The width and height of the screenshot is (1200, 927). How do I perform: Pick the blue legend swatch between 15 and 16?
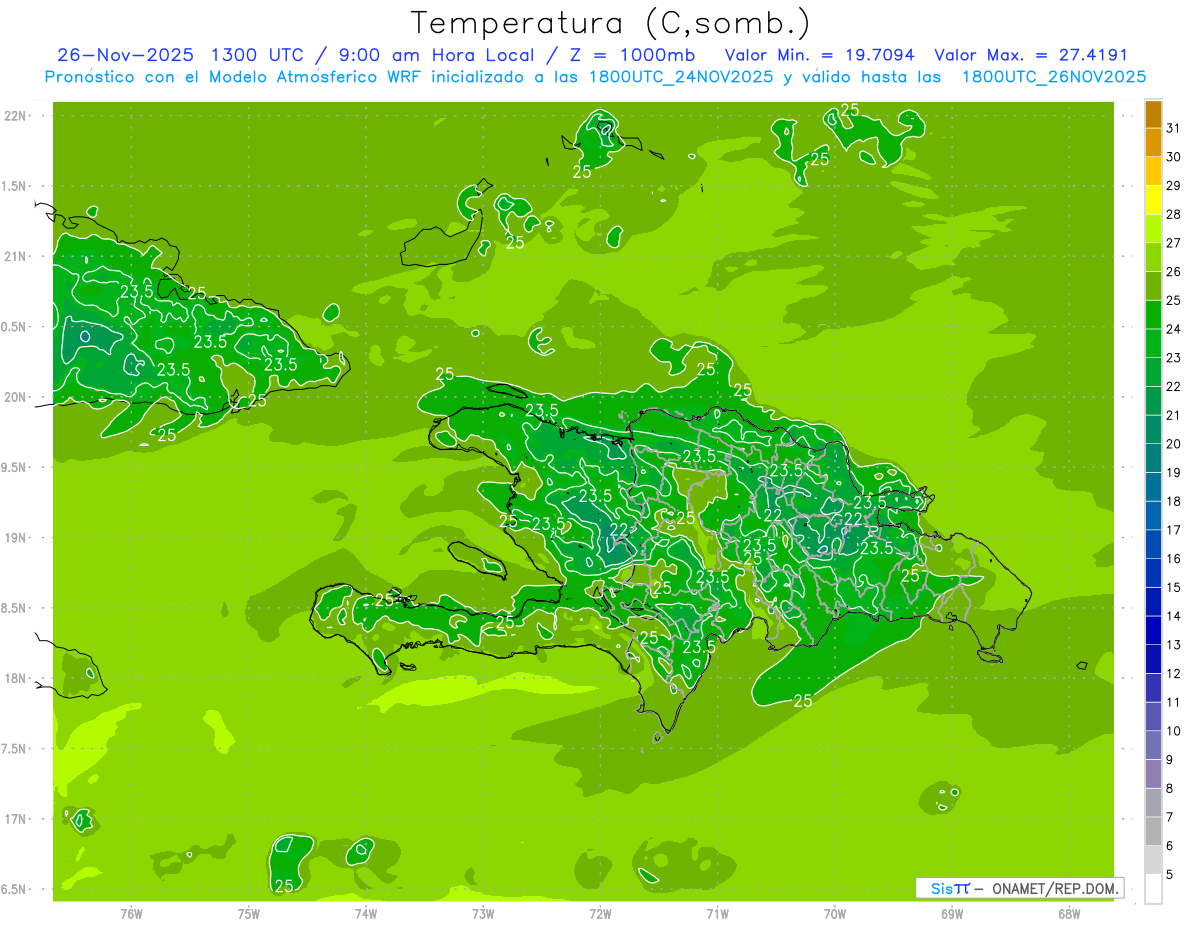1153,572
